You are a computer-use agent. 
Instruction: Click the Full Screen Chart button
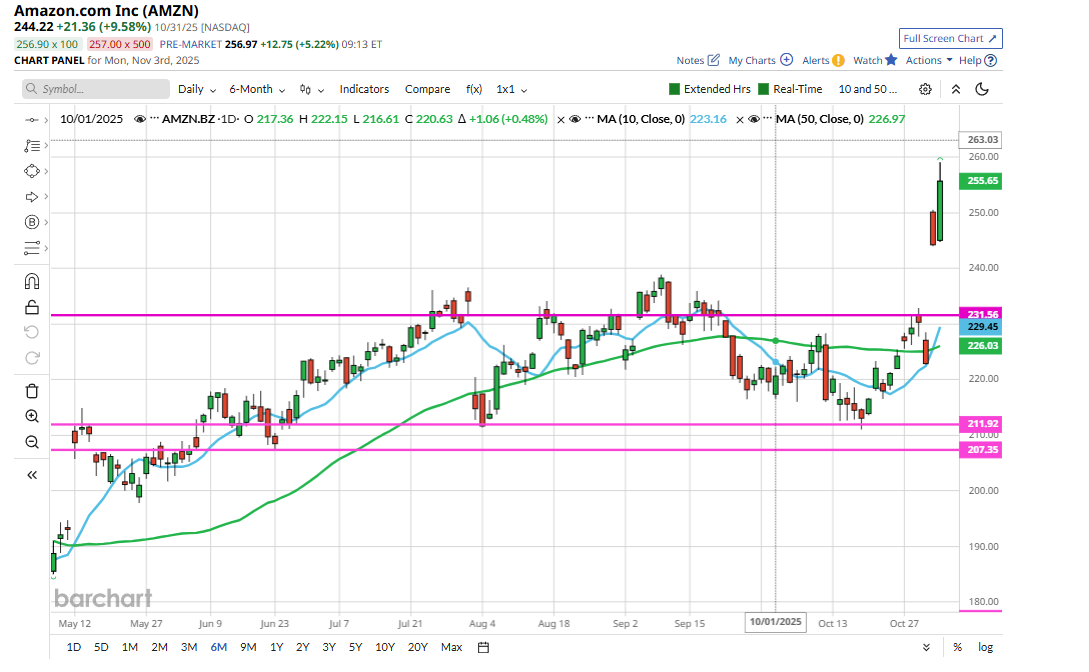[950, 38]
